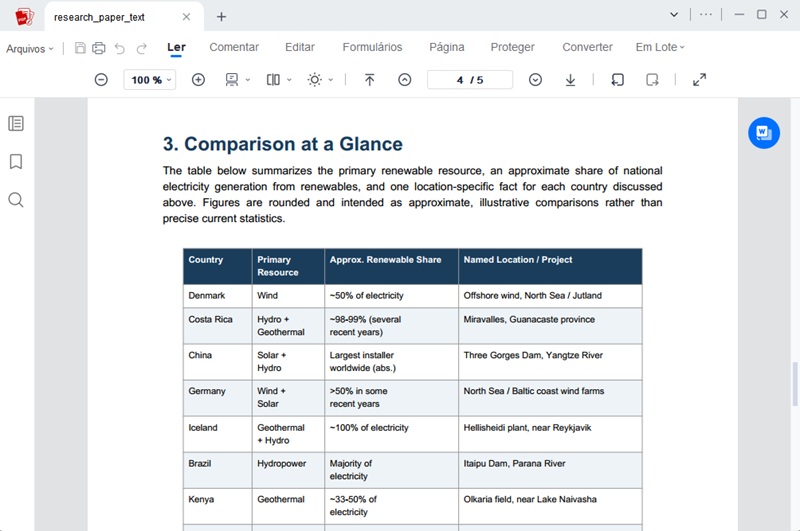Expand the reading mode dropdown arrow

(x=331, y=80)
